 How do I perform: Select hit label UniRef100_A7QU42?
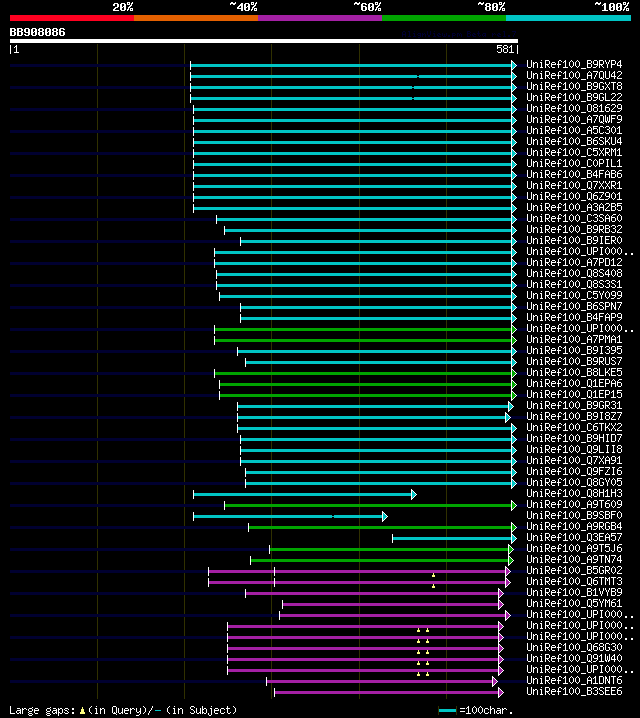574,75
